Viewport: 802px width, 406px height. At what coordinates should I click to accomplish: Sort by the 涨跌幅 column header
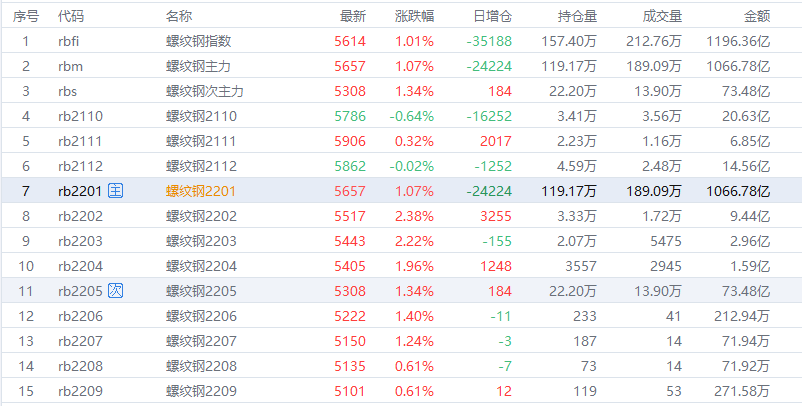(414, 16)
